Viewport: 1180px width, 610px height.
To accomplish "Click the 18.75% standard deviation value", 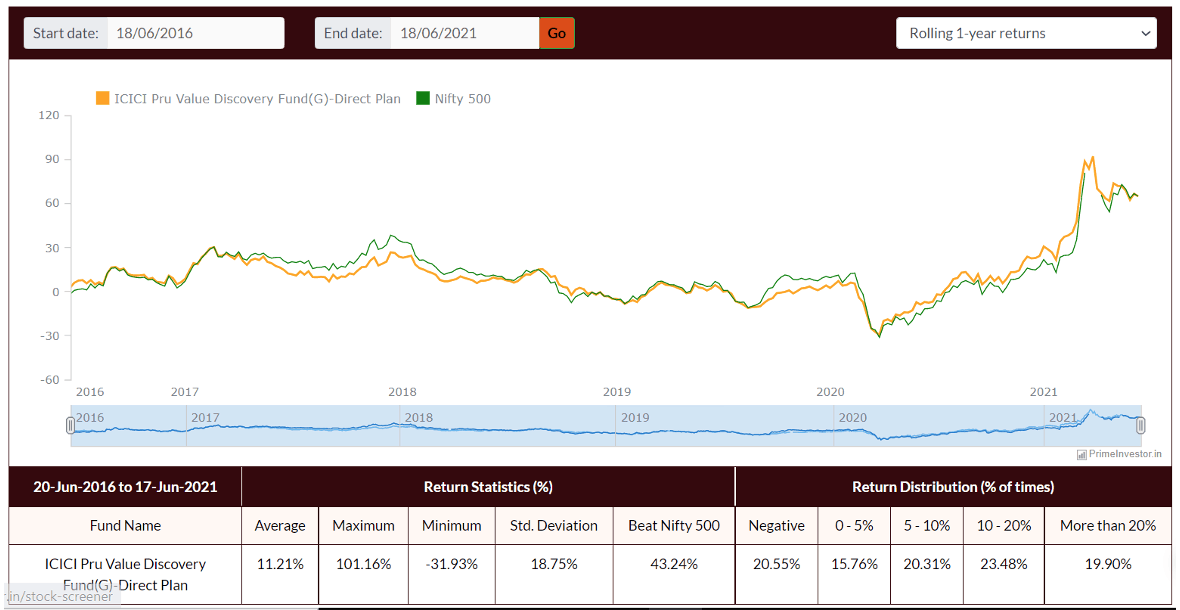I will click(x=554, y=565).
